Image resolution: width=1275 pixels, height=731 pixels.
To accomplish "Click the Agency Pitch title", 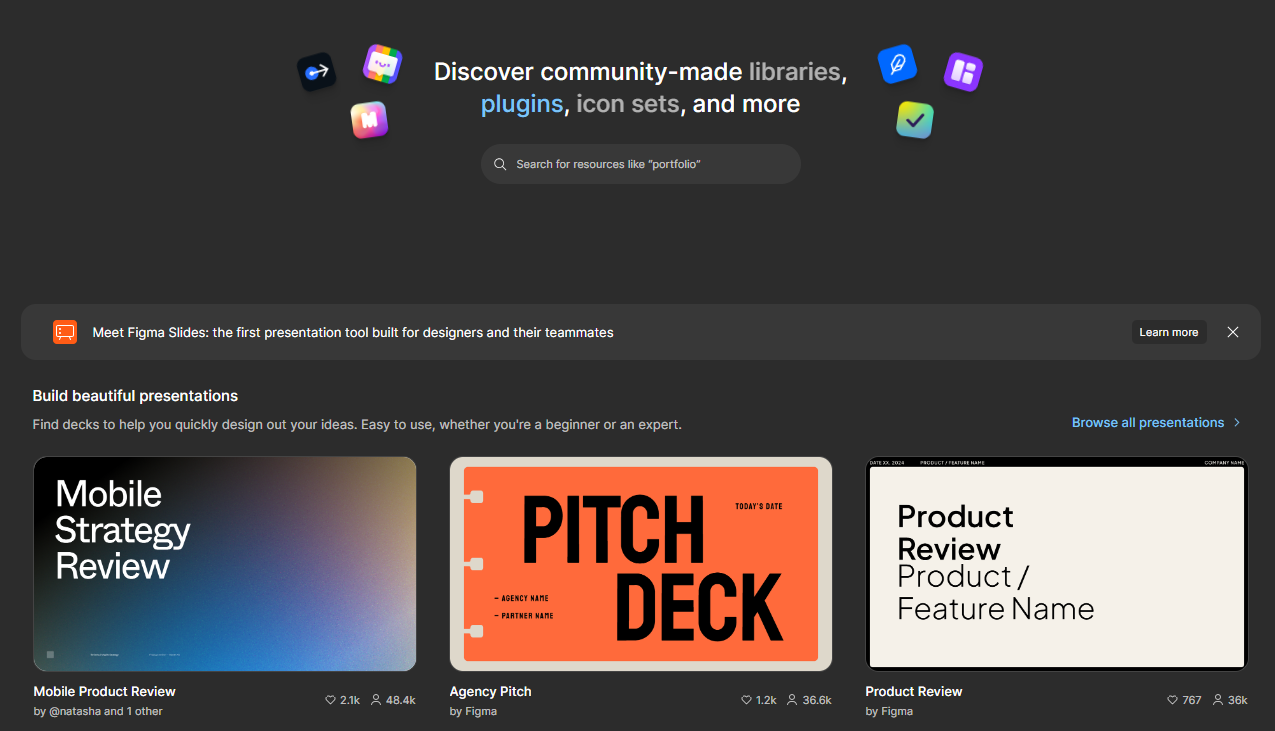I will coord(491,691).
